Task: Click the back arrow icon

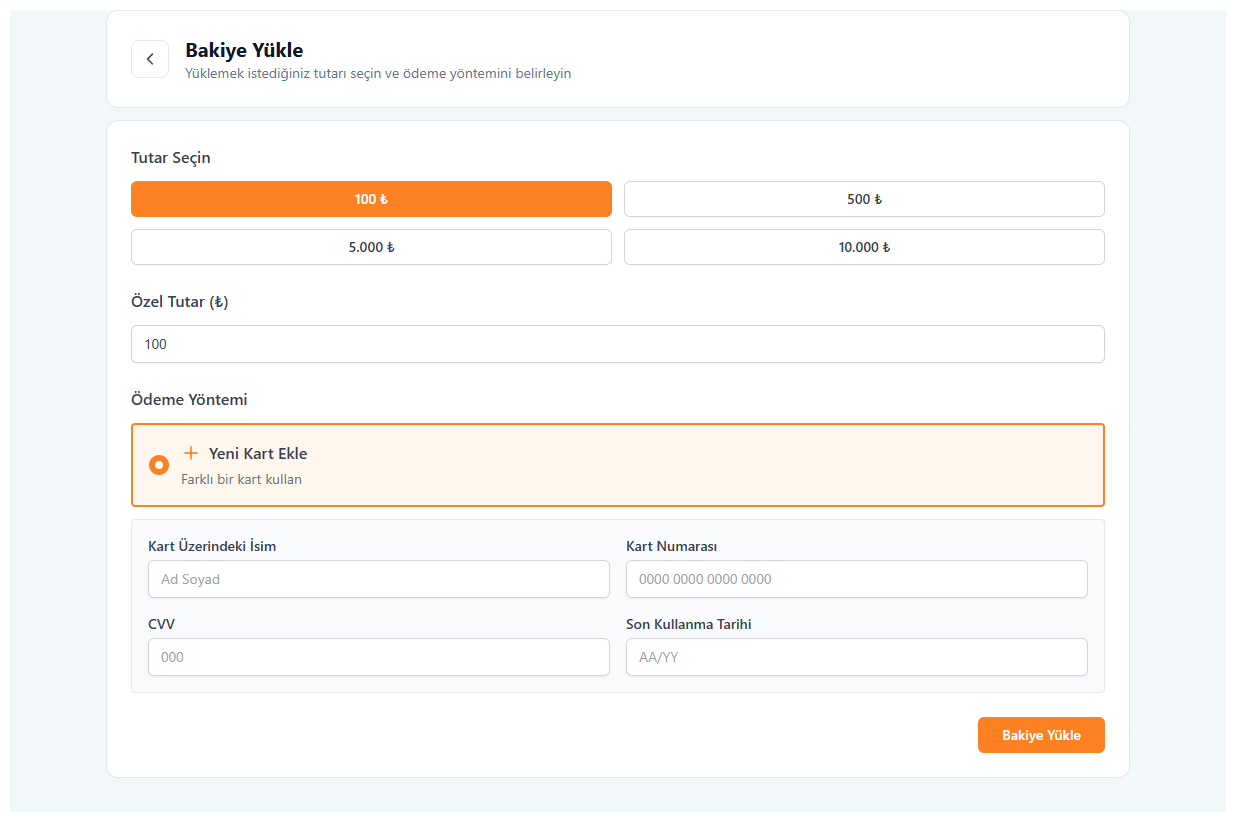Action: 150,59
